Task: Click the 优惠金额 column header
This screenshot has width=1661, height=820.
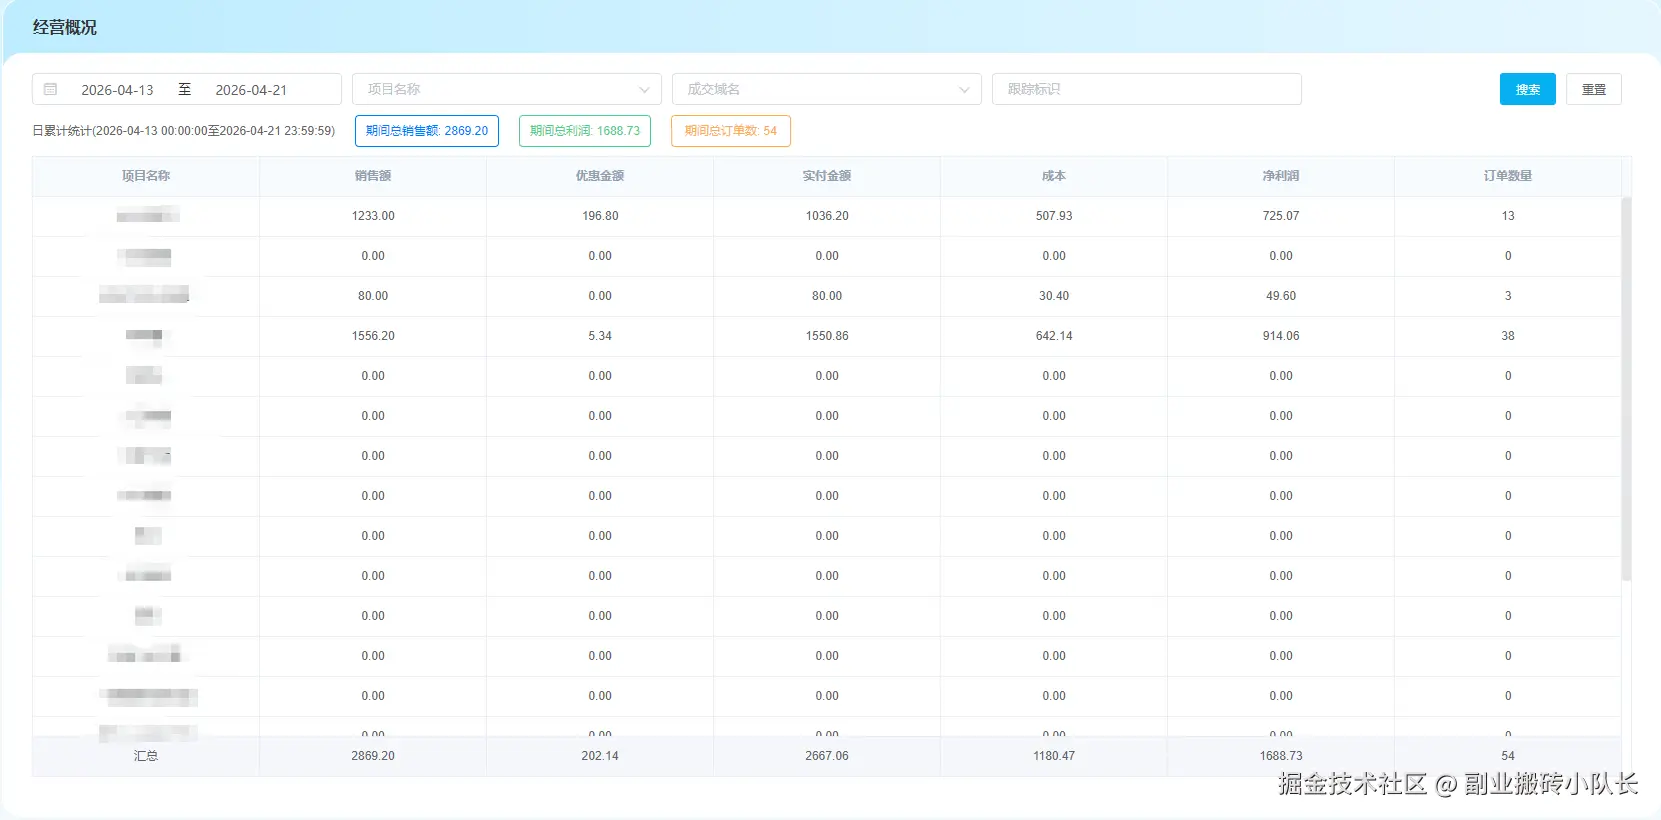Action: [x=600, y=176]
